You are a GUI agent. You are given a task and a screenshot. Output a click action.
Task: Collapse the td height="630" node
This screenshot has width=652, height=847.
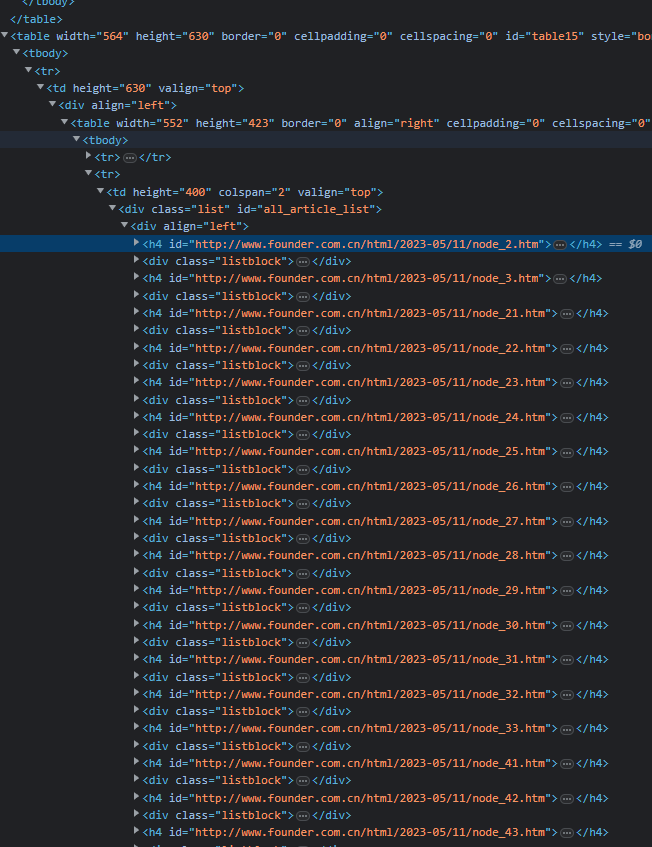[41, 88]
